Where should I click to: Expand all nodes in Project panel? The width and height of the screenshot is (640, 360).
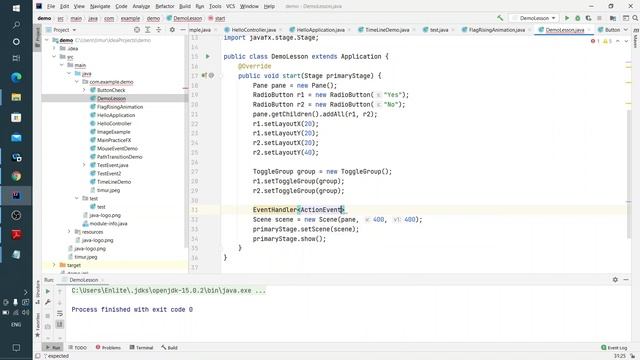pyautogui.click(x=148, y=30)
